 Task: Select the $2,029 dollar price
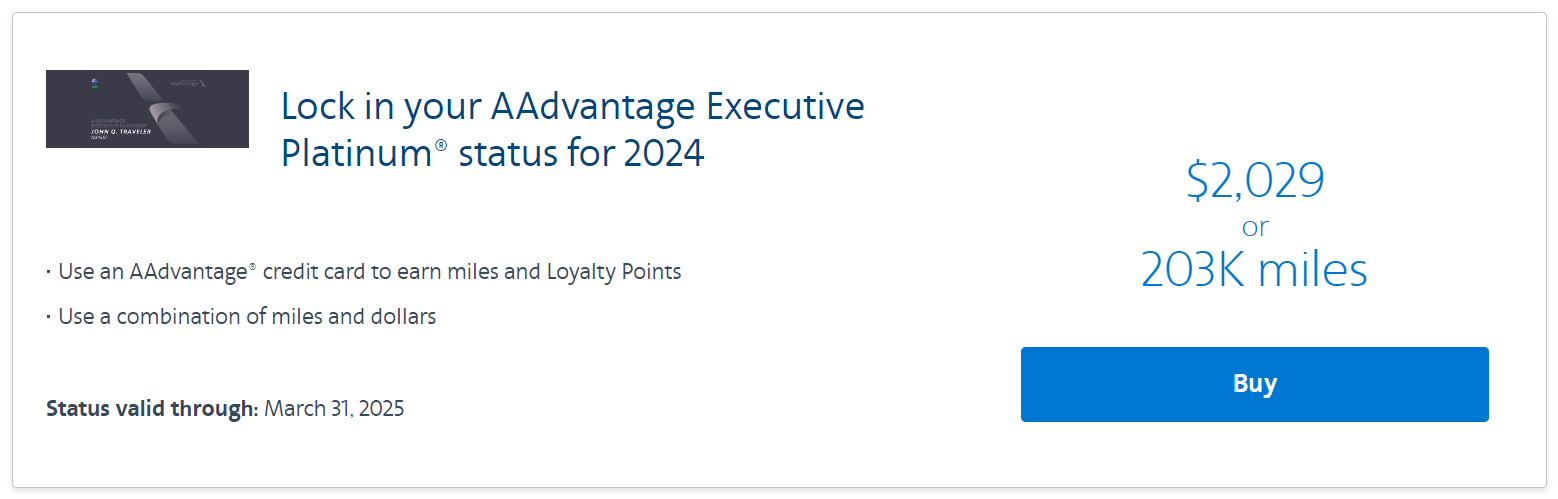pos(1255,181)
